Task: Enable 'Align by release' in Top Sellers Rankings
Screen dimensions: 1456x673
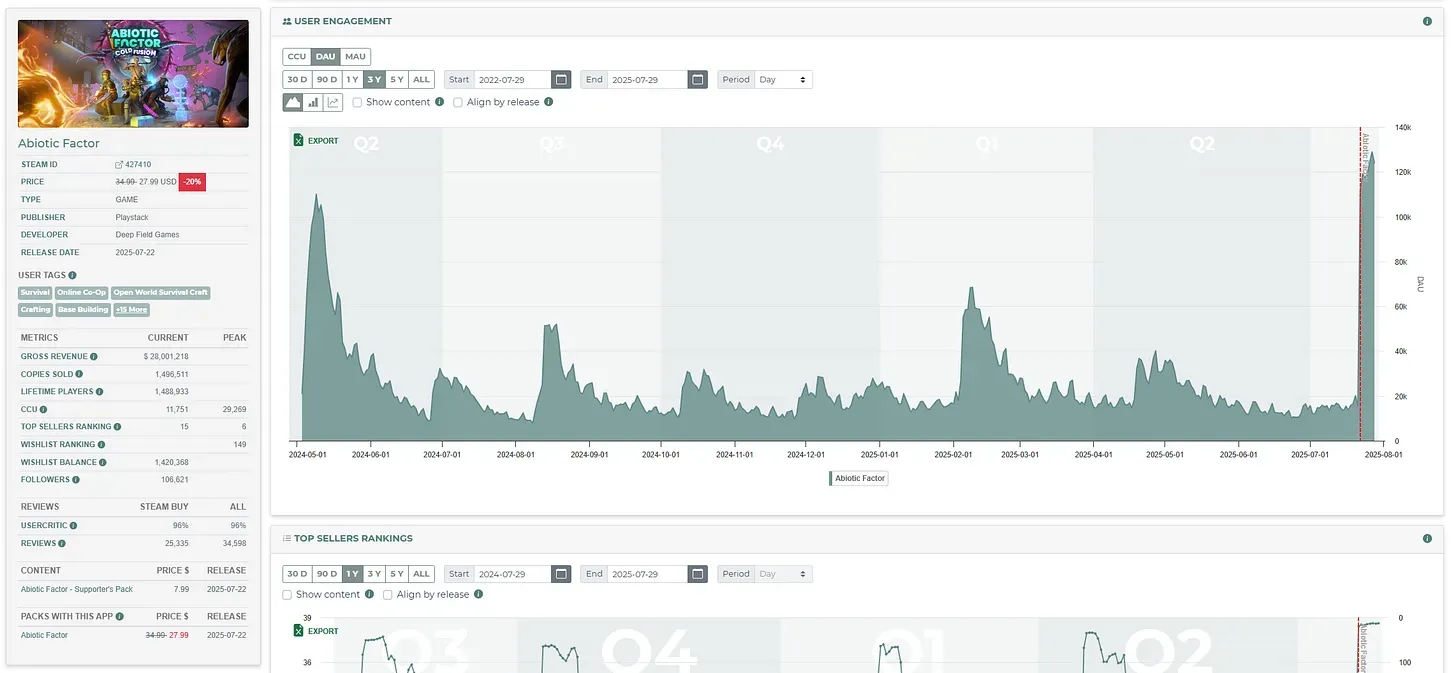Action: [x=388, y=594]
